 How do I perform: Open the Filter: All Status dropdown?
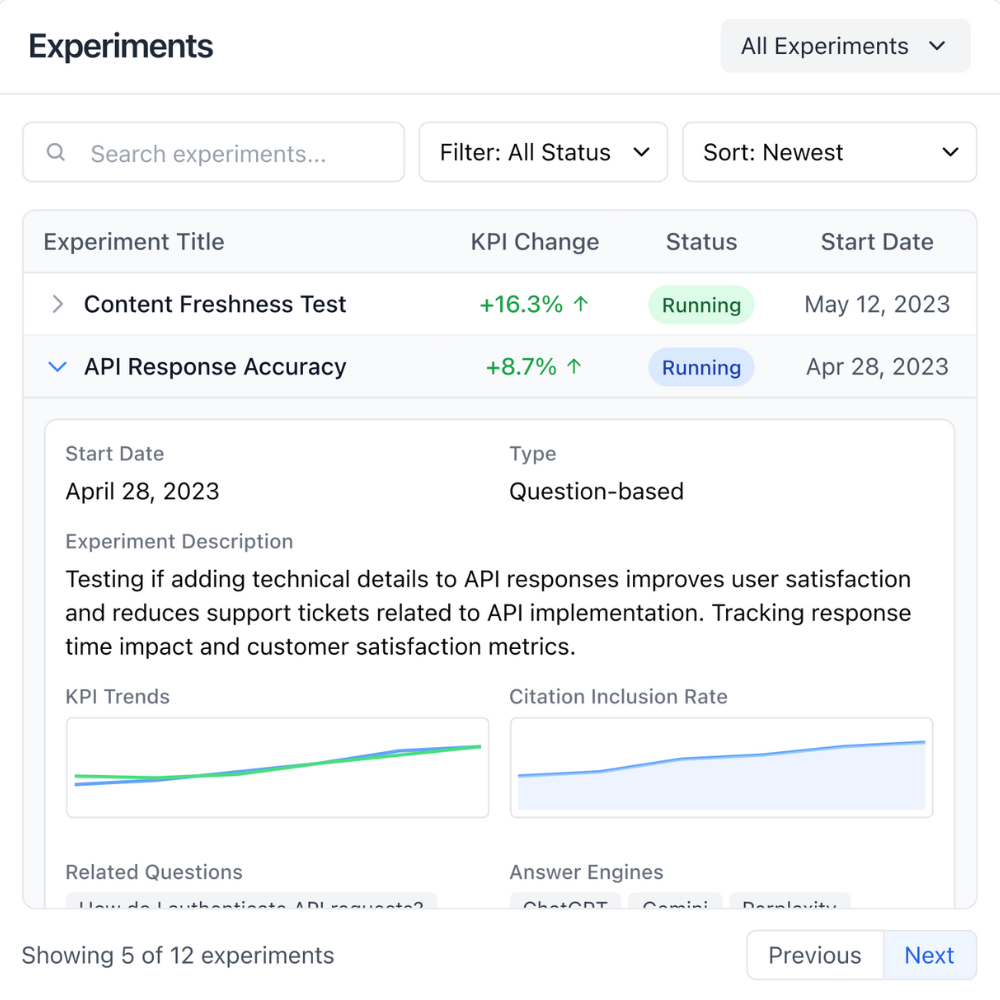pos(543,152)
